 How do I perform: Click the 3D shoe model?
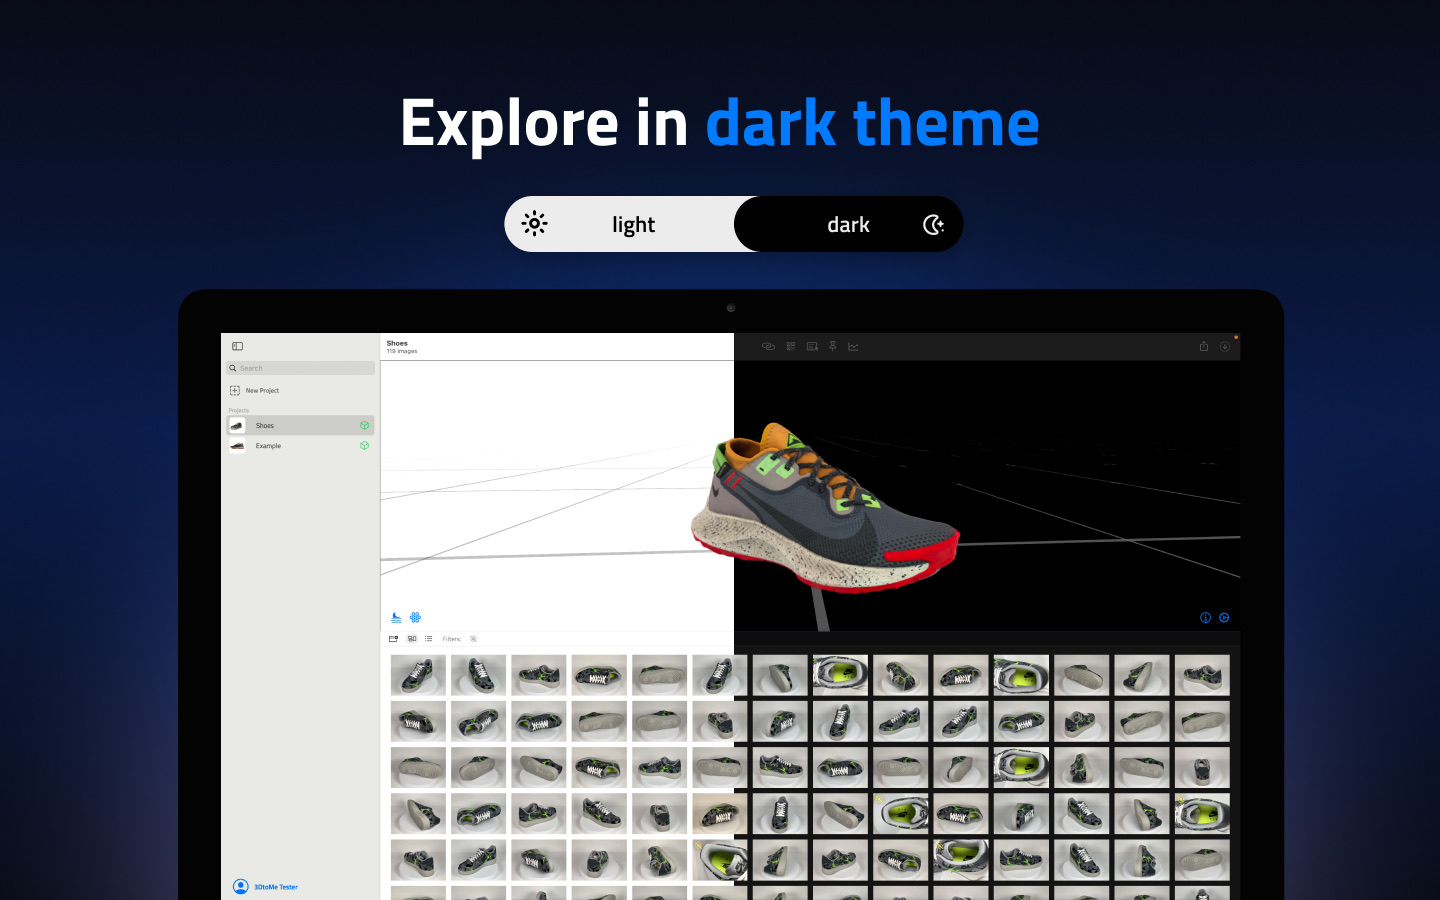tap(825, 507)
